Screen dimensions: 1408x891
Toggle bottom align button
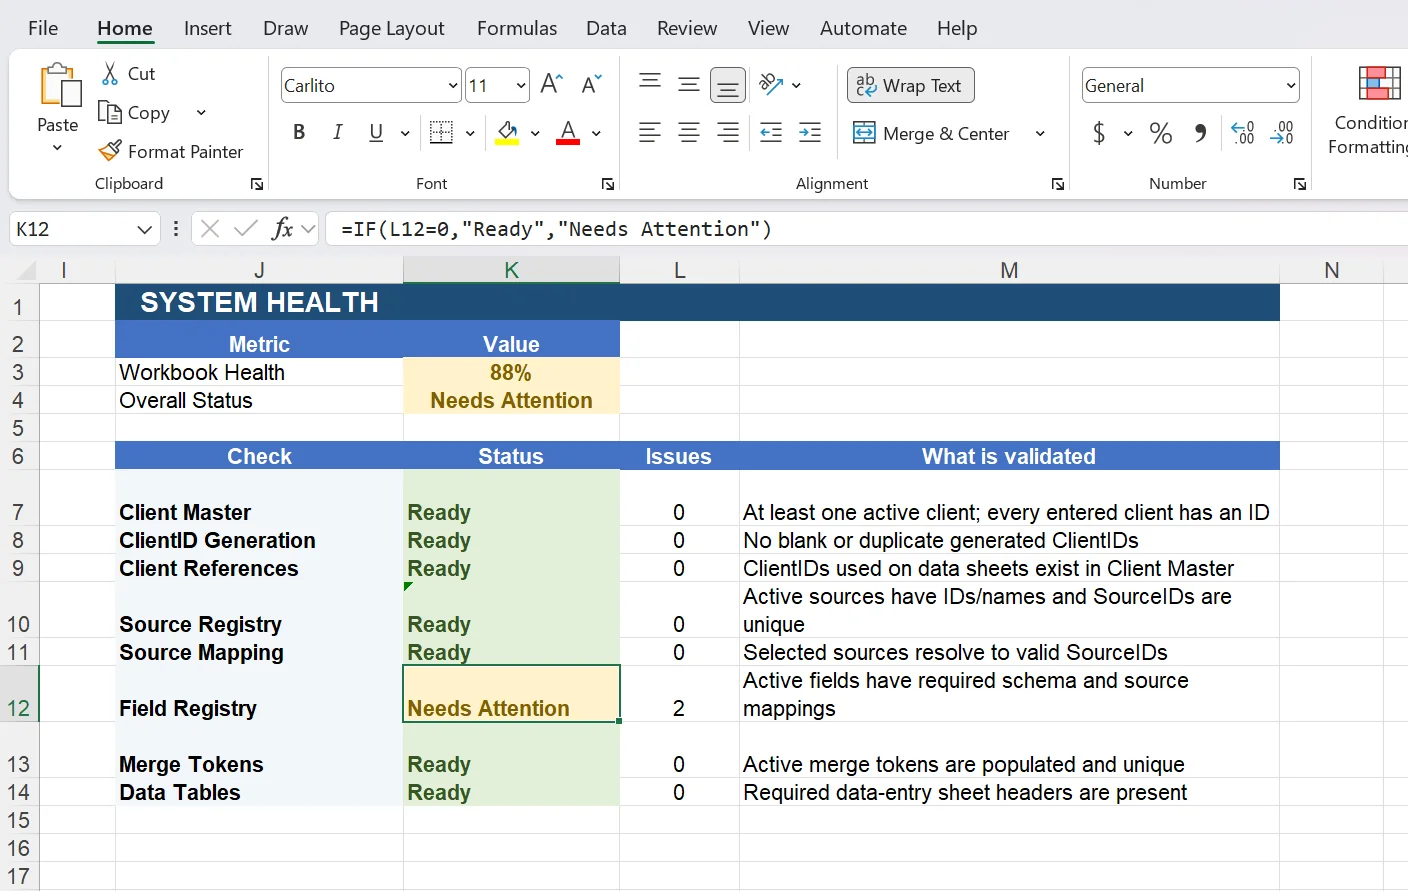coord(728,85)
